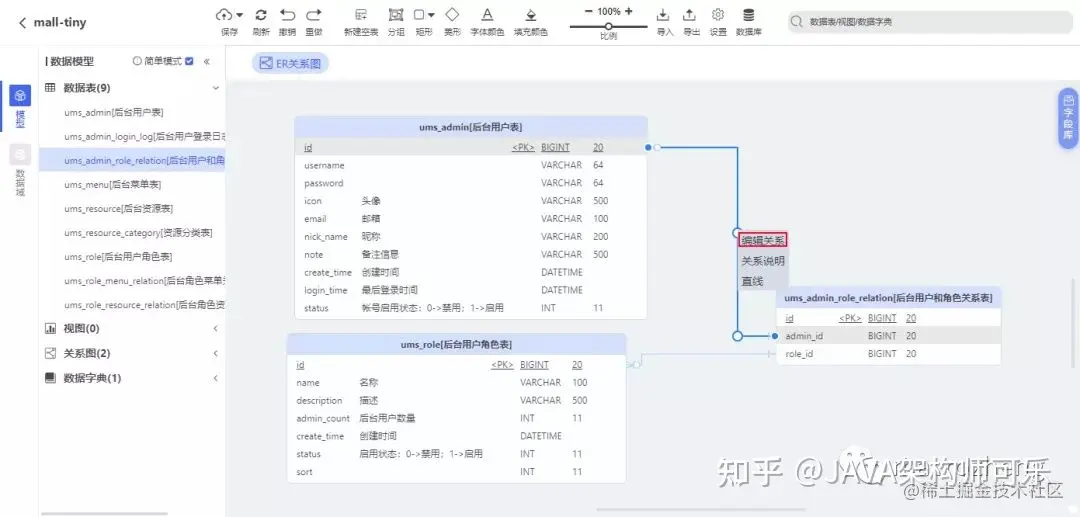Click the 导入 import icon
1080x517 pixels.
pos(663,14)
